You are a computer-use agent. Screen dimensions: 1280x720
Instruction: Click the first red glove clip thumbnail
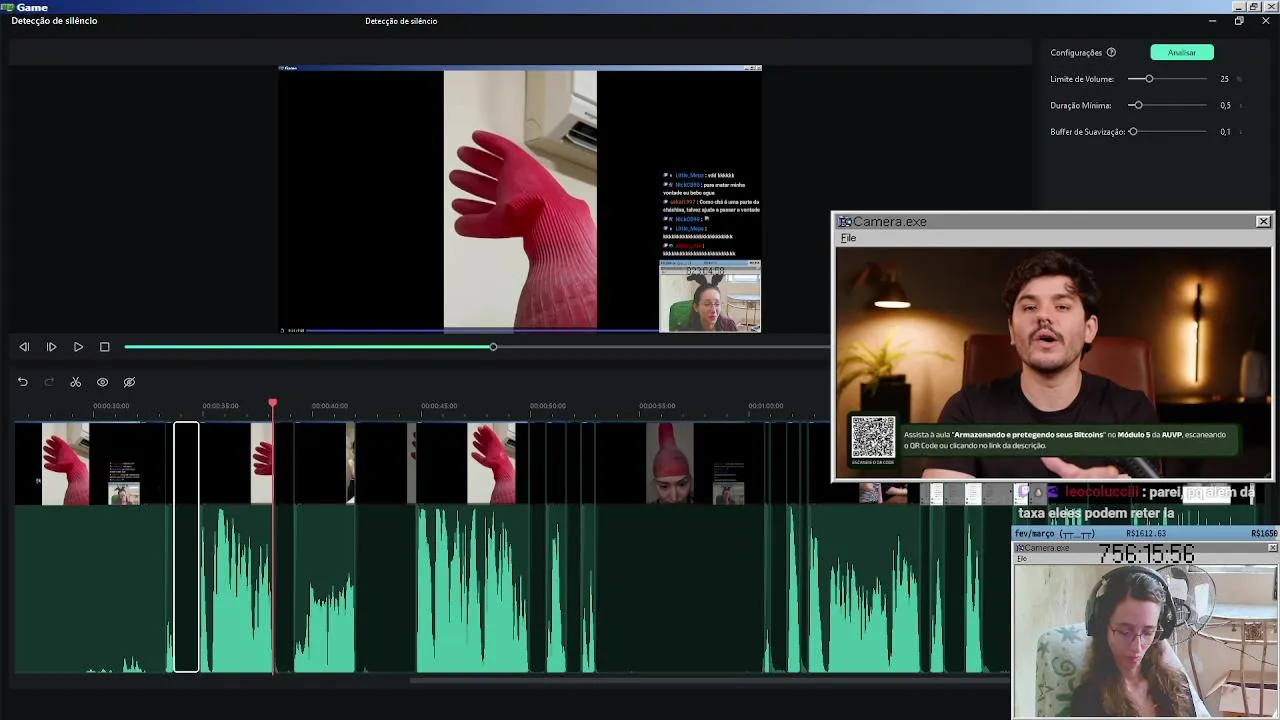(66, 463)
